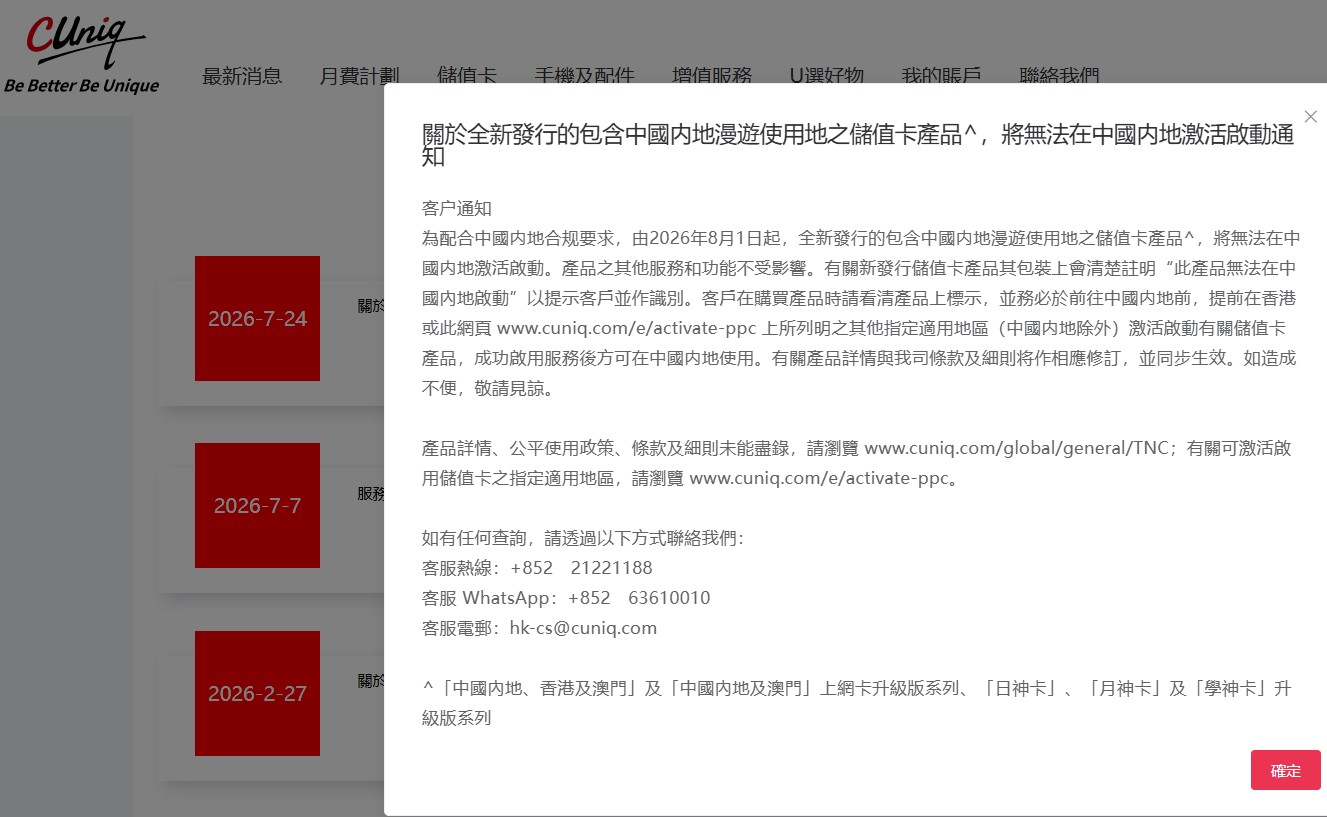Viewport: 1327px width, 817px height.
Task: Click the 如有任何查詢 contact line
Action: coord(583,538)
